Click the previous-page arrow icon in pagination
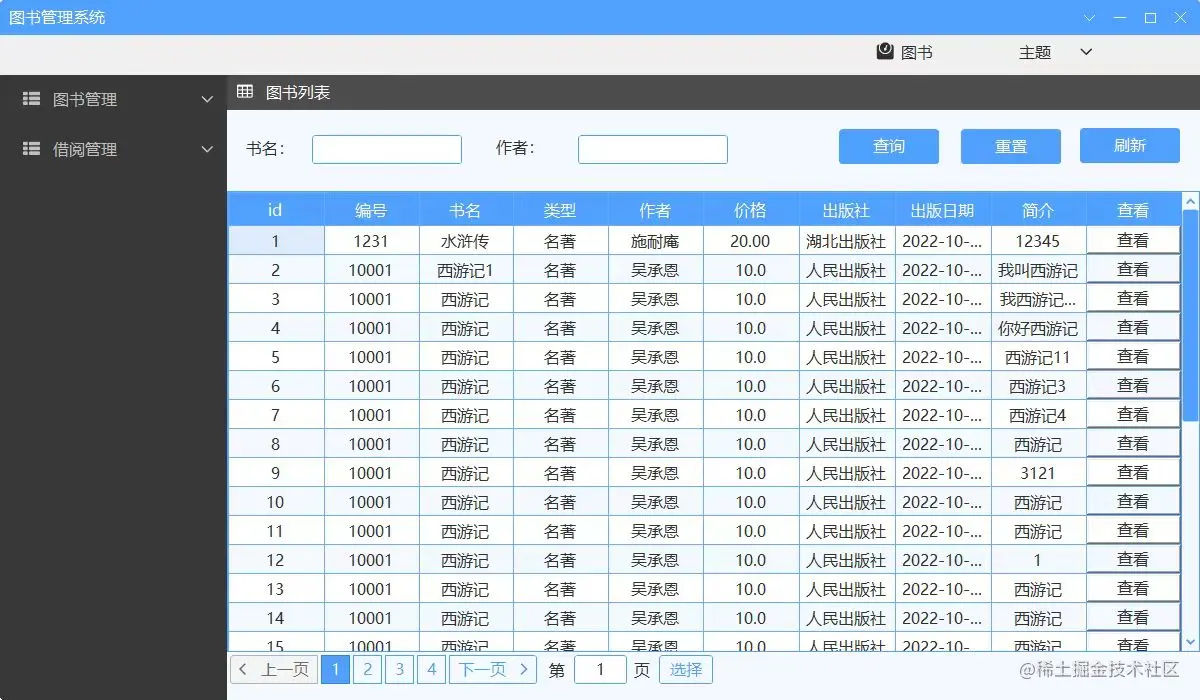Screen dimensions: 1200x700 [x=243, y=669]
